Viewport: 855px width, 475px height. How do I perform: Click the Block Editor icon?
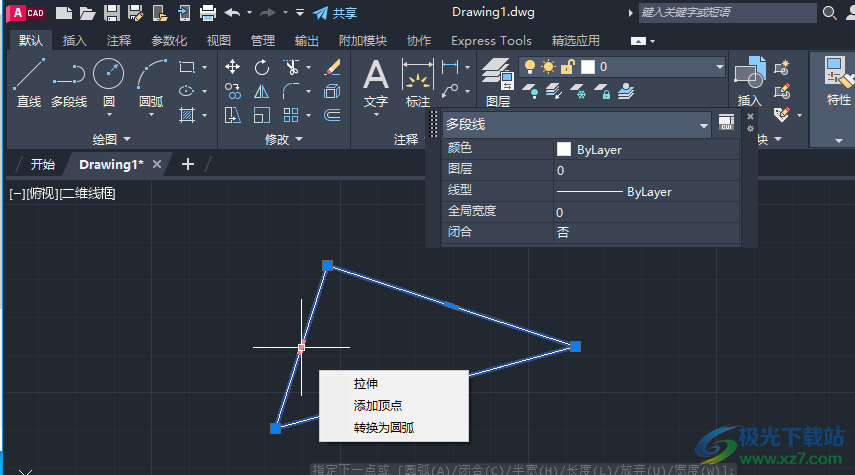pos(781,91)
